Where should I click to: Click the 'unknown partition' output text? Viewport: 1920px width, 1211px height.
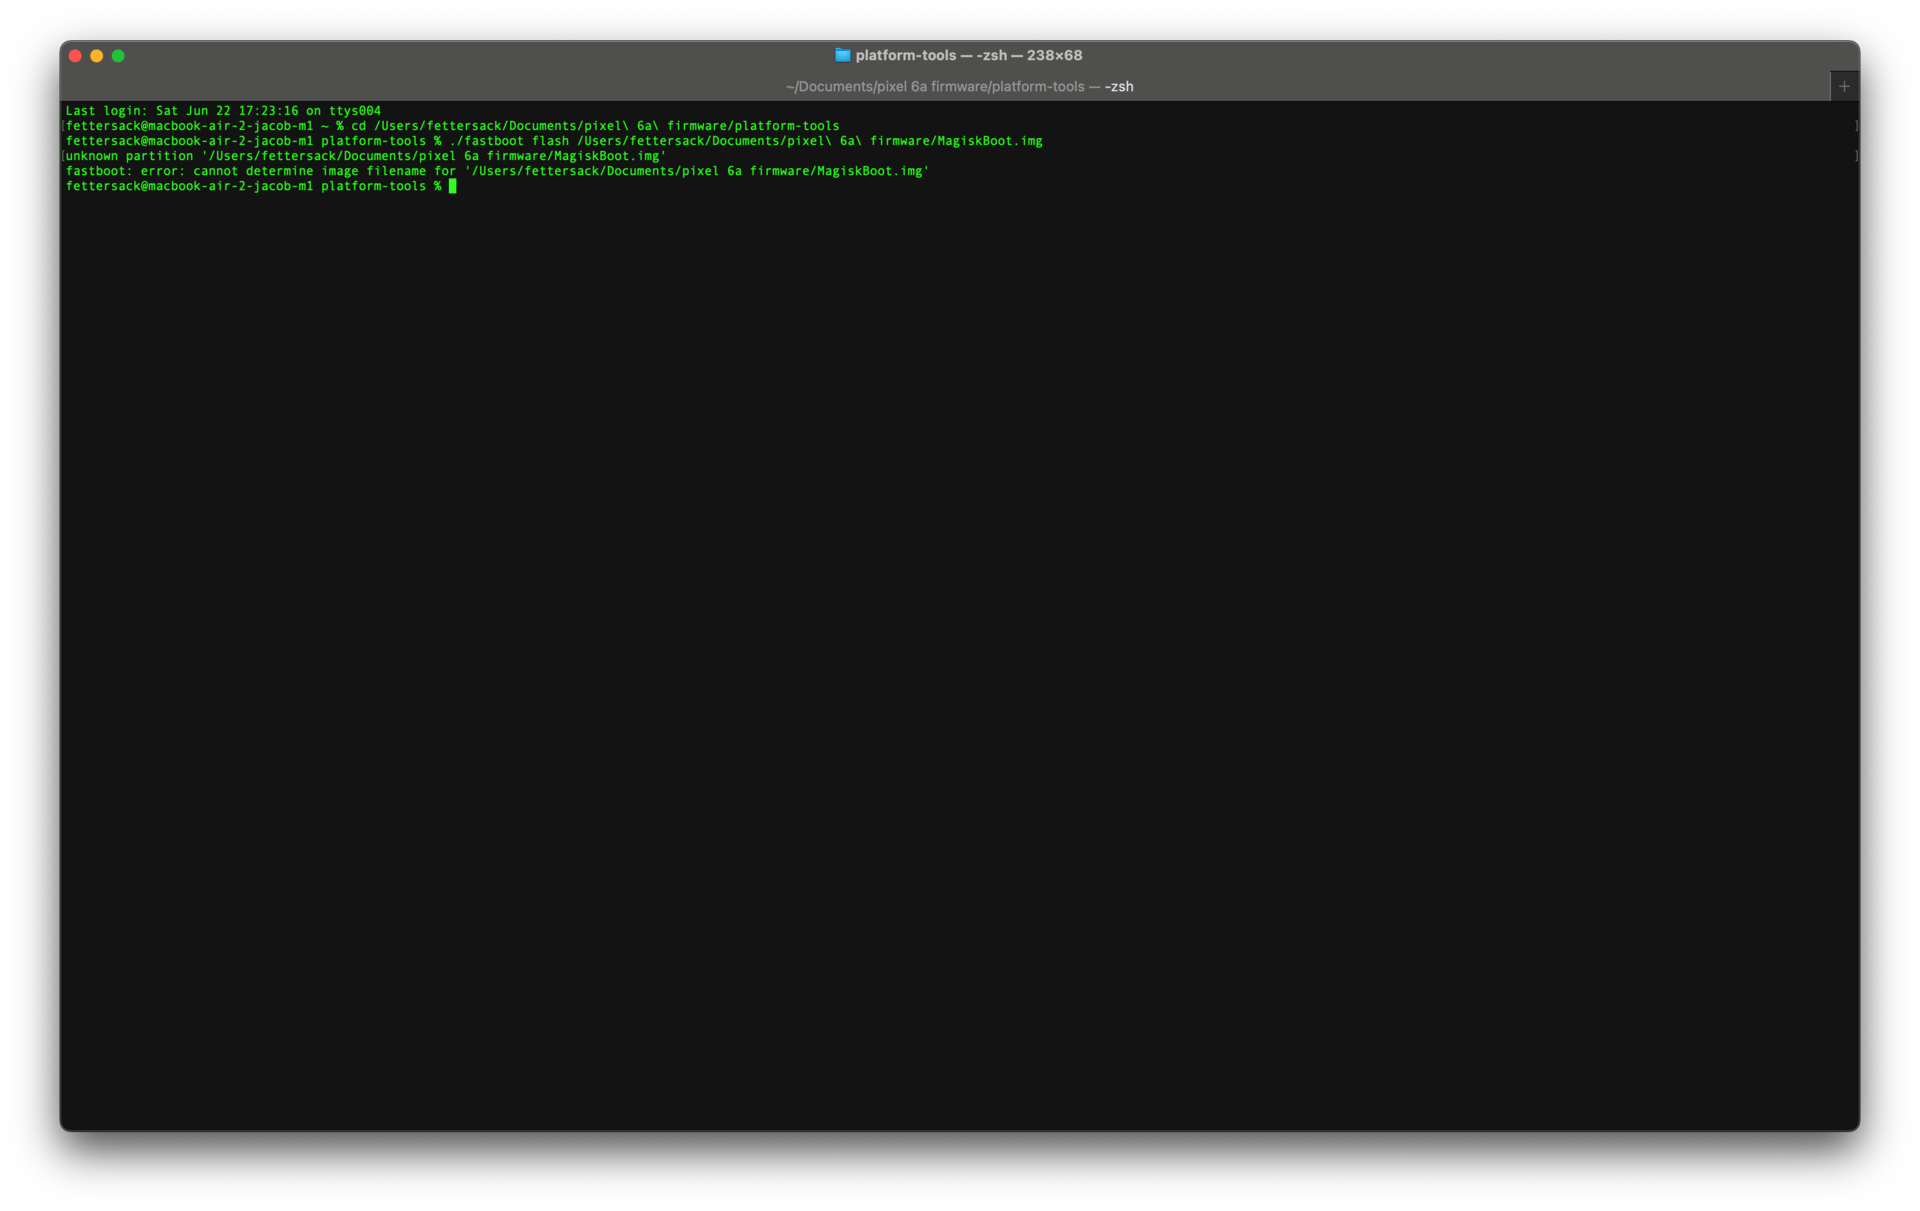tap(129, 156)
